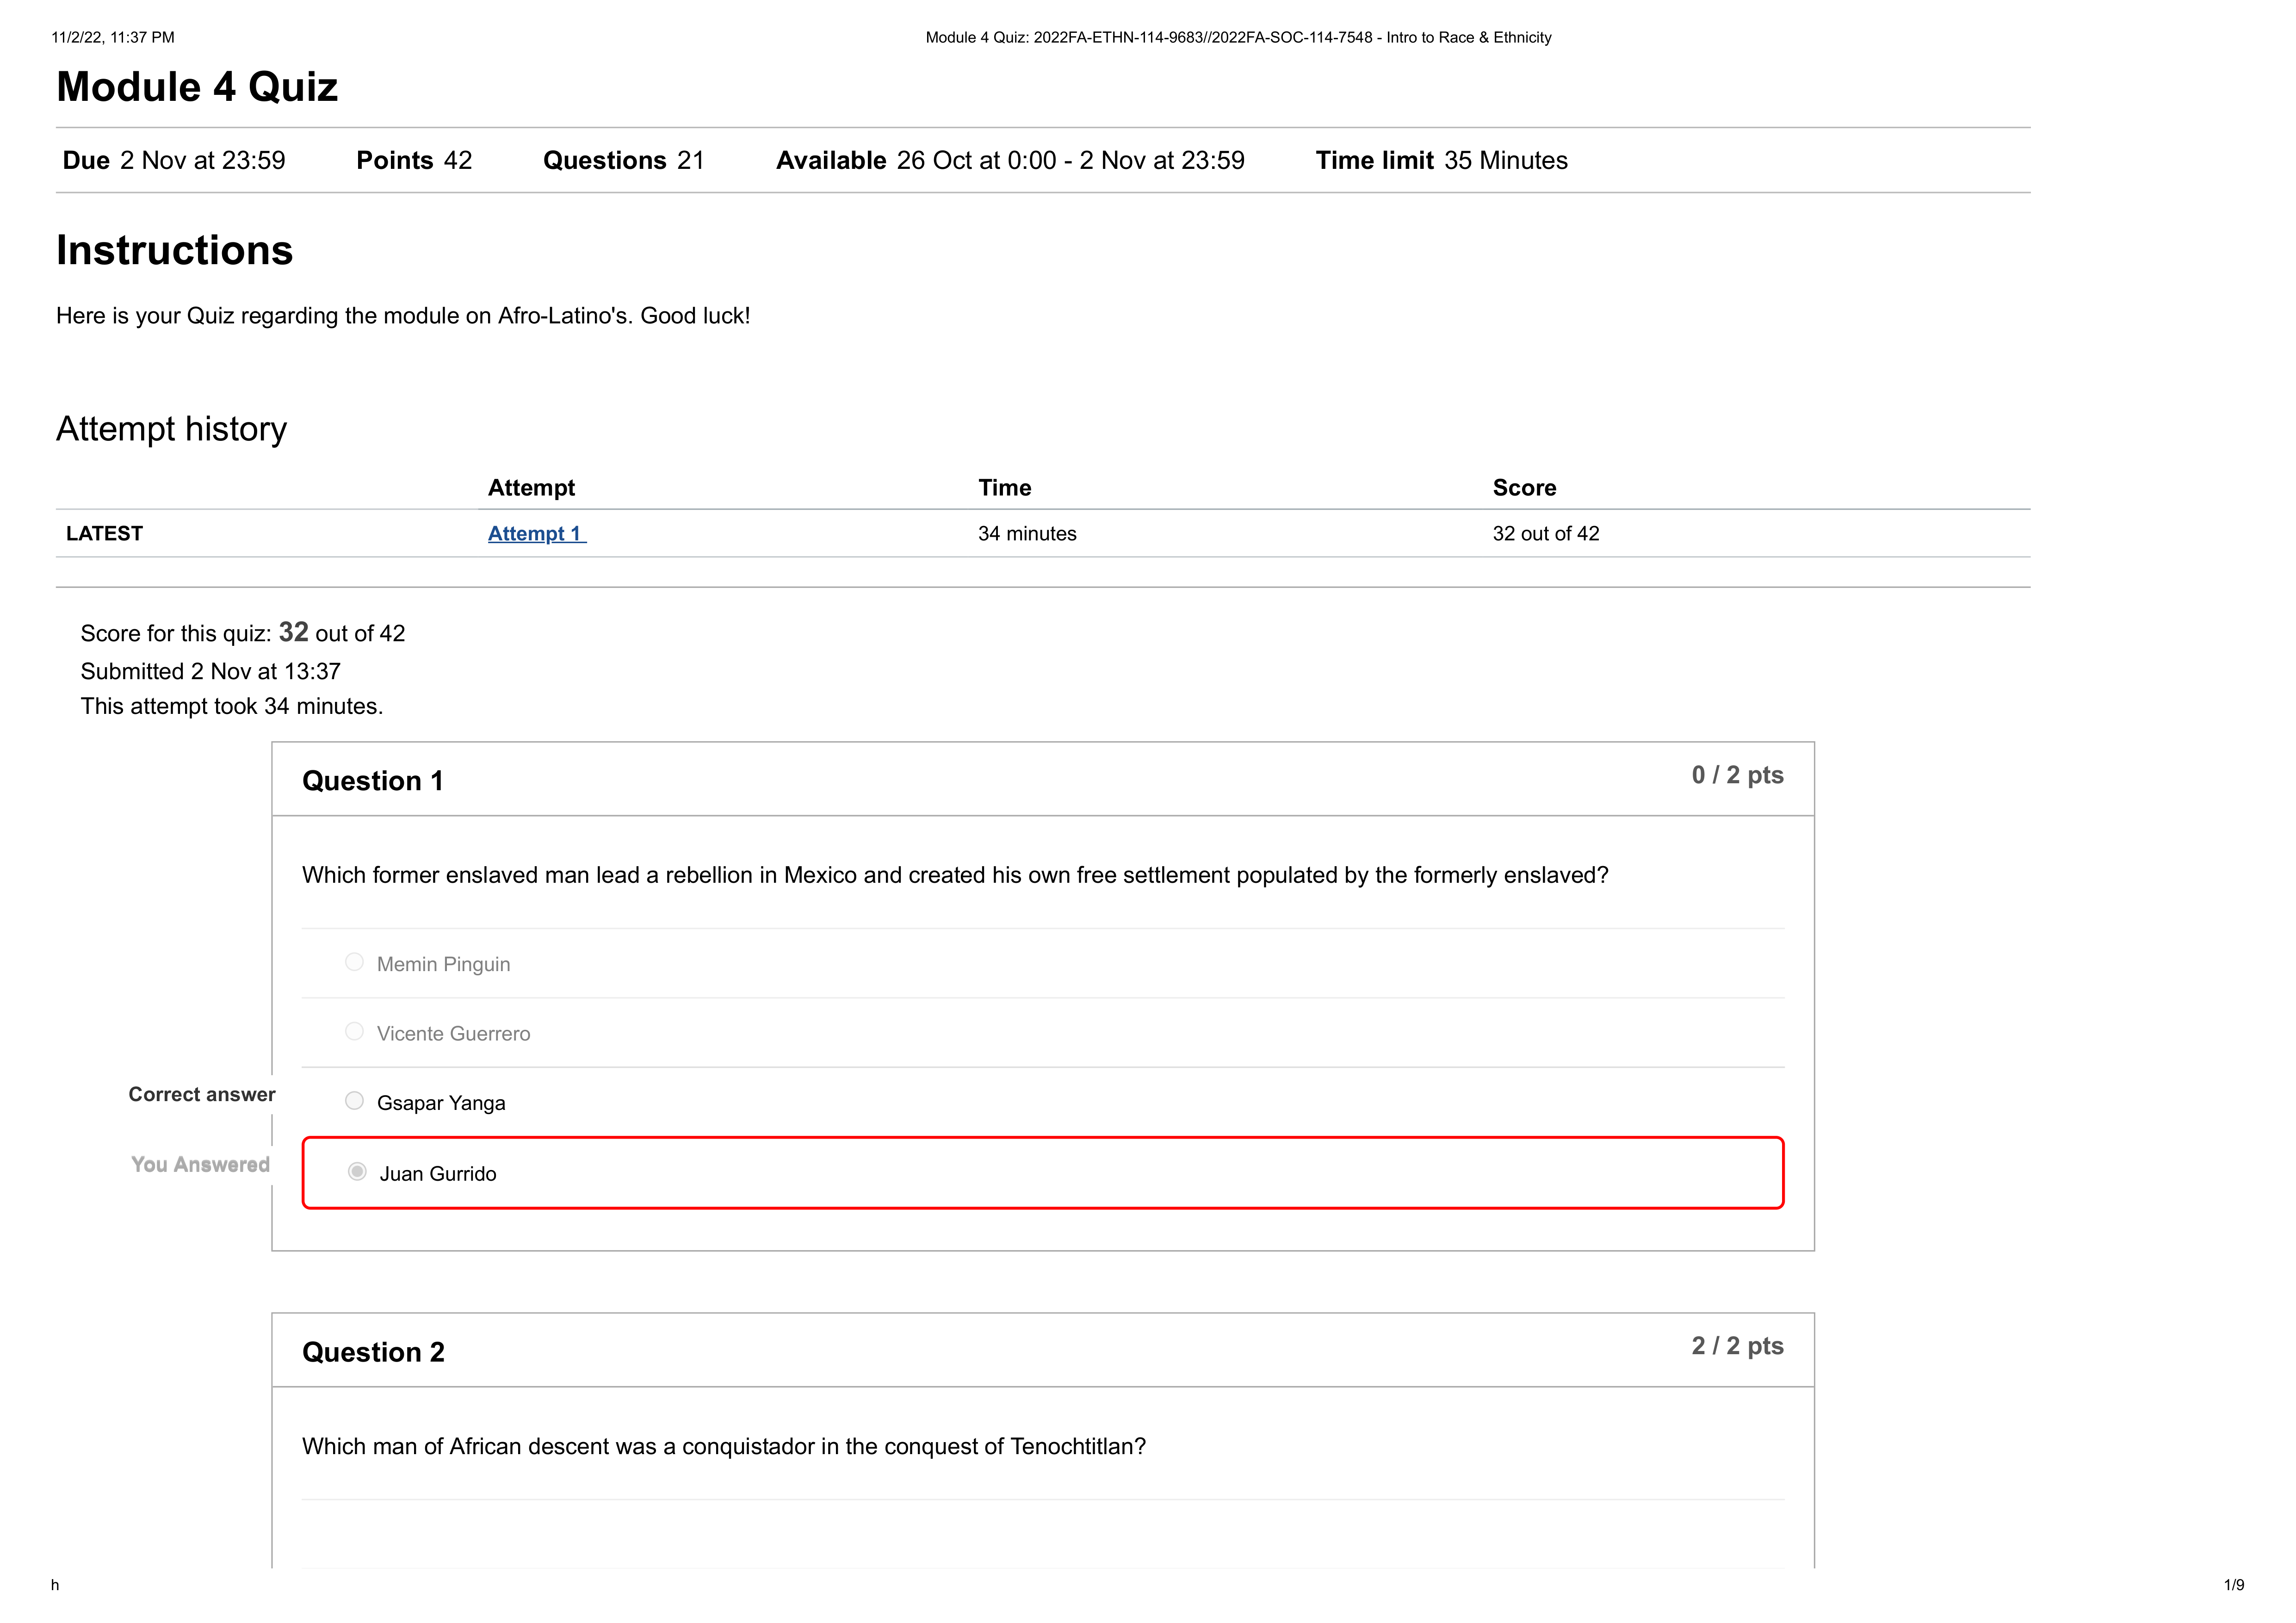Click the '34 minutes' table cell
Image resolution: width=2296 pixels, height=1623 pixels.
pos(1027,534)
